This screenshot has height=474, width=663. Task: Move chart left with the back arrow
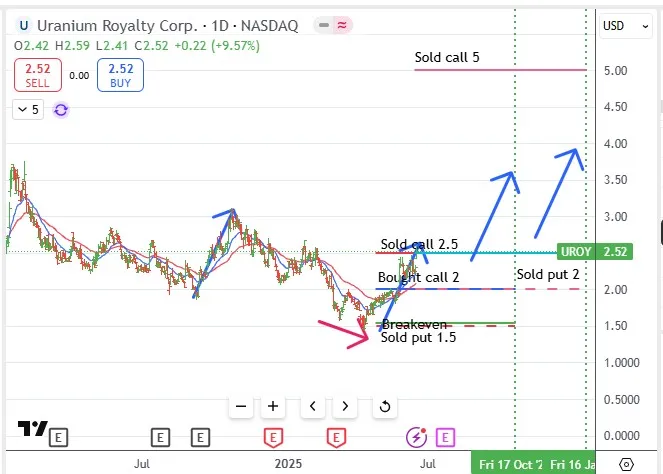[312, 406]
